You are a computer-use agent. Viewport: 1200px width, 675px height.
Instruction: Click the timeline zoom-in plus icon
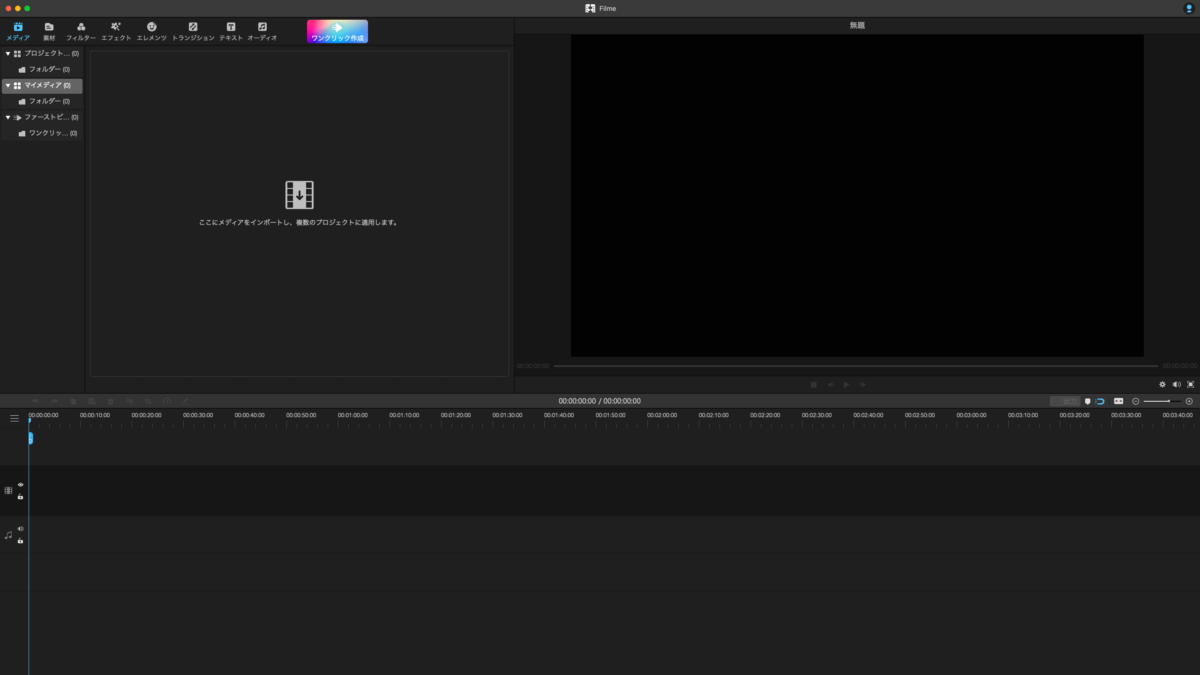tap(1189, 401)
